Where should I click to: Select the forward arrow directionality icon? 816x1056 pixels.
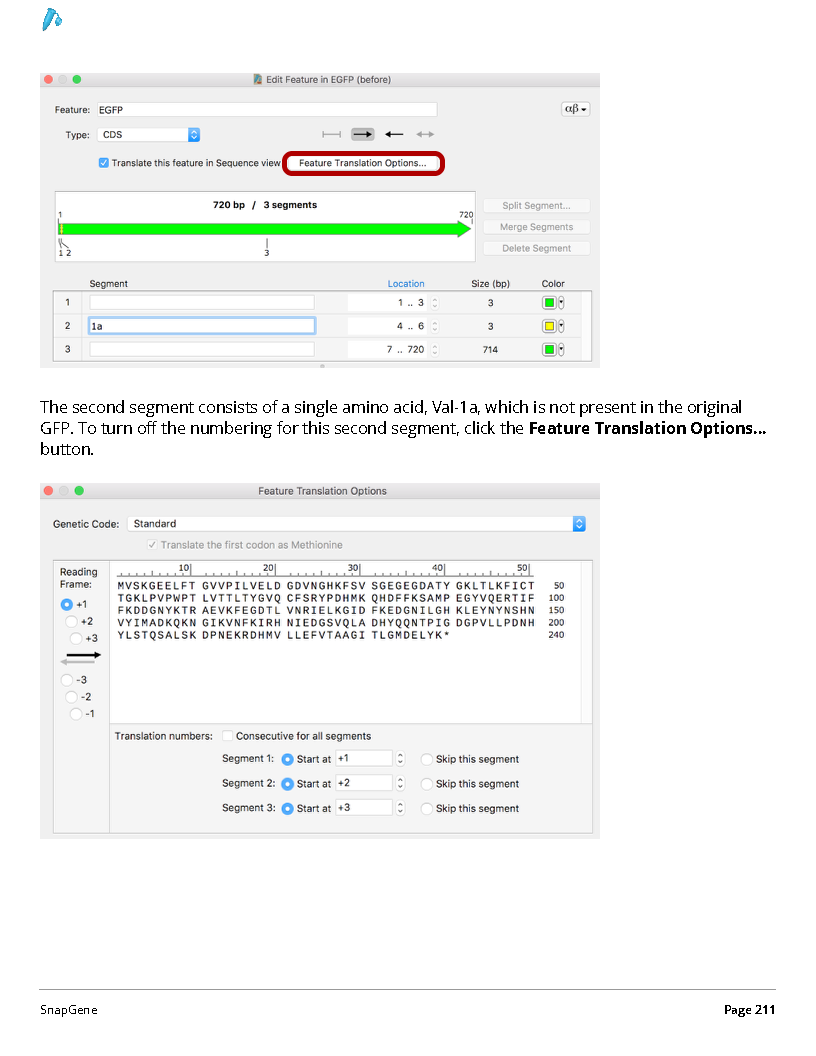tap(362, 135)
